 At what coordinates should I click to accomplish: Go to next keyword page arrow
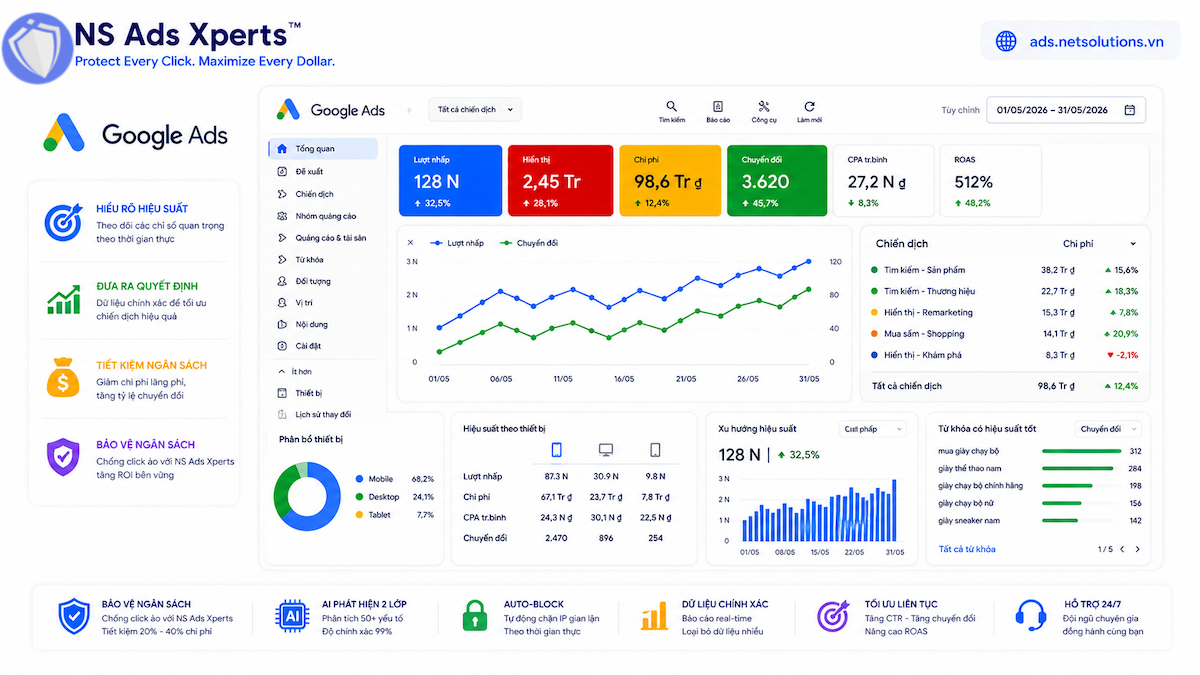(x=1137, y=549)
